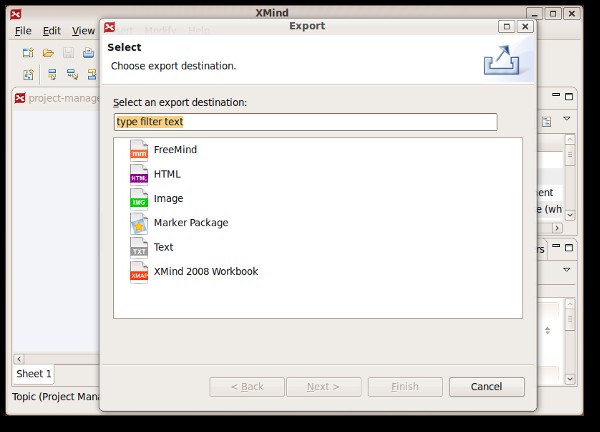Click scroll-up arrow in upper right panel
The width and height of the screenshot is (600, 432).
pyautogui.click(x=570, y=140)
